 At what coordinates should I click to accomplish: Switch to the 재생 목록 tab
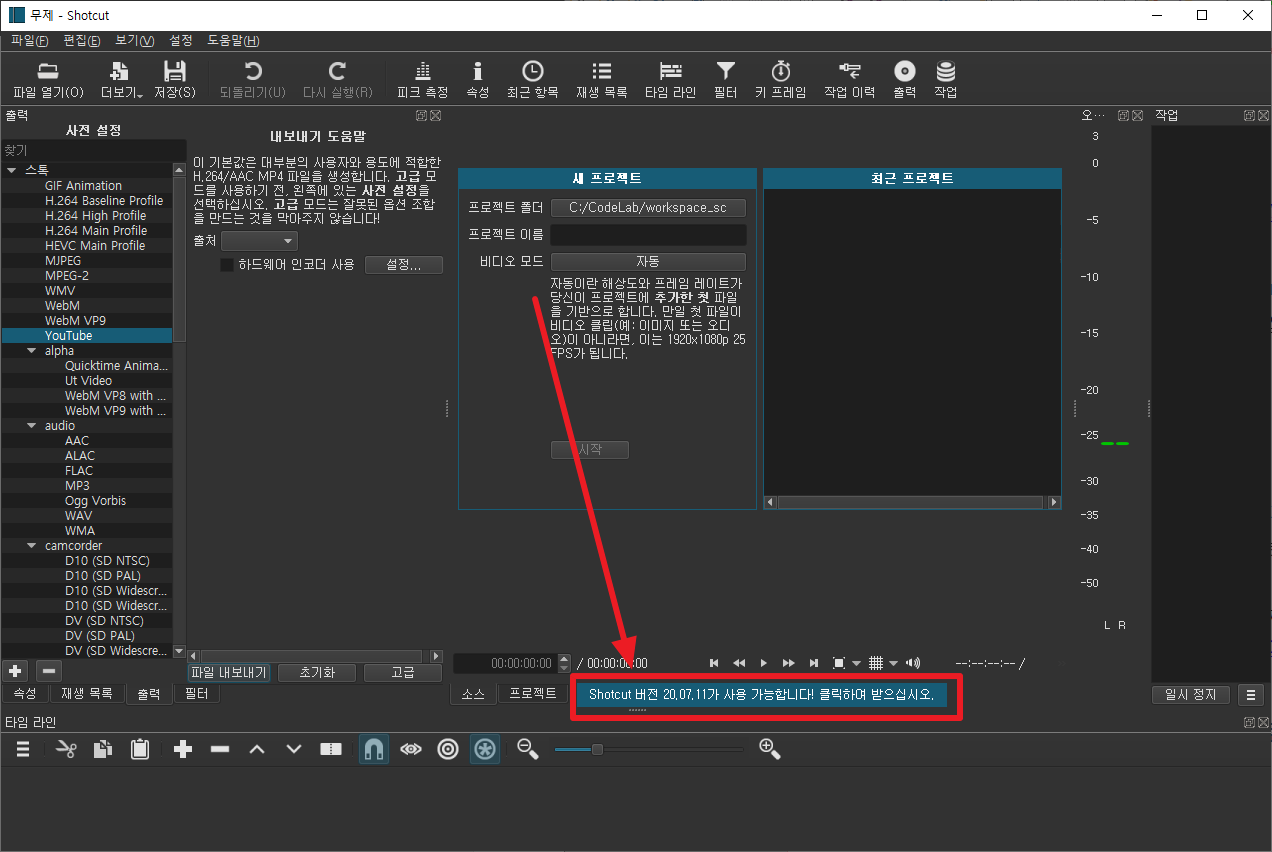pyautogui.click(x=87, y=694)
